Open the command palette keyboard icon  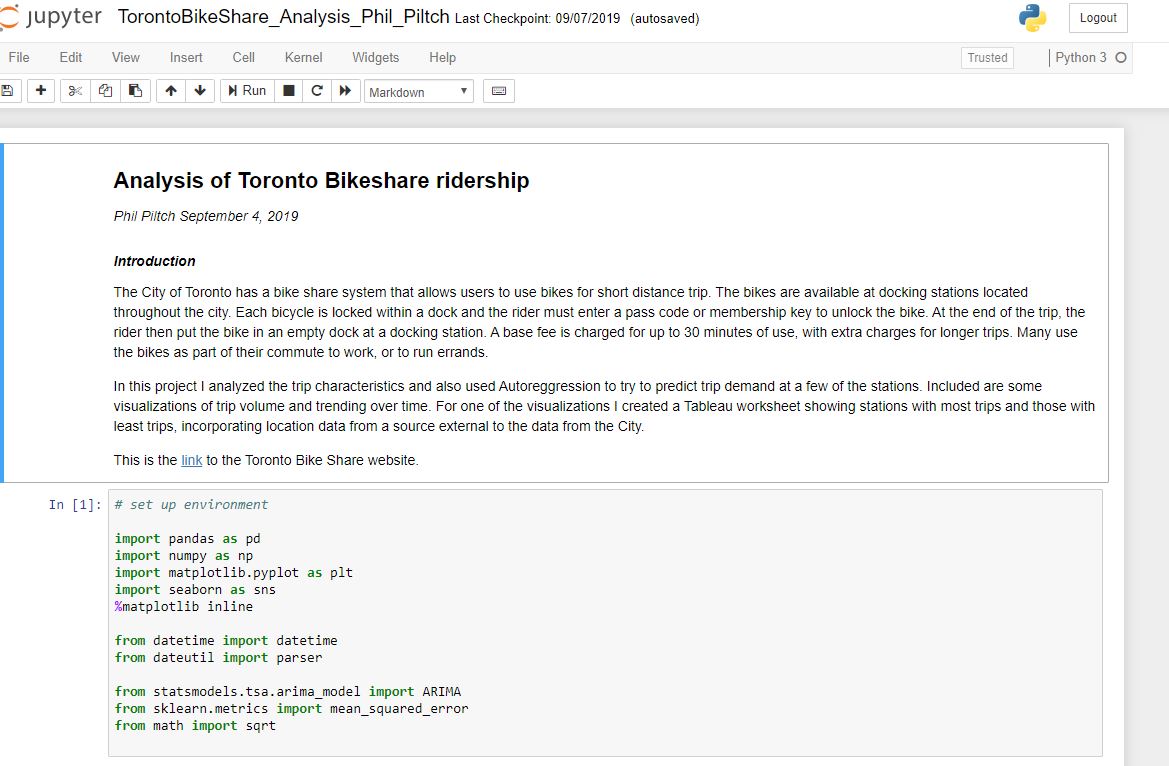click(498, 91)
